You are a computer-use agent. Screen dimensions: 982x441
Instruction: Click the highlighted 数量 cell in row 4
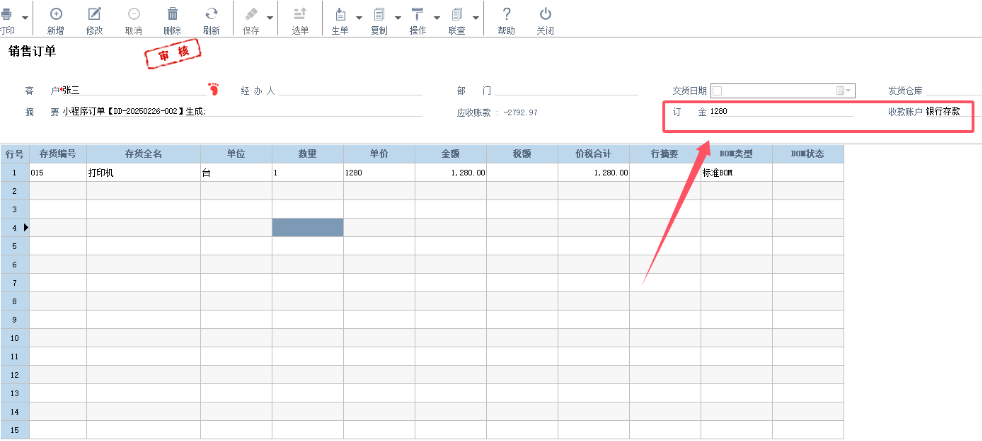pos(308,227)
